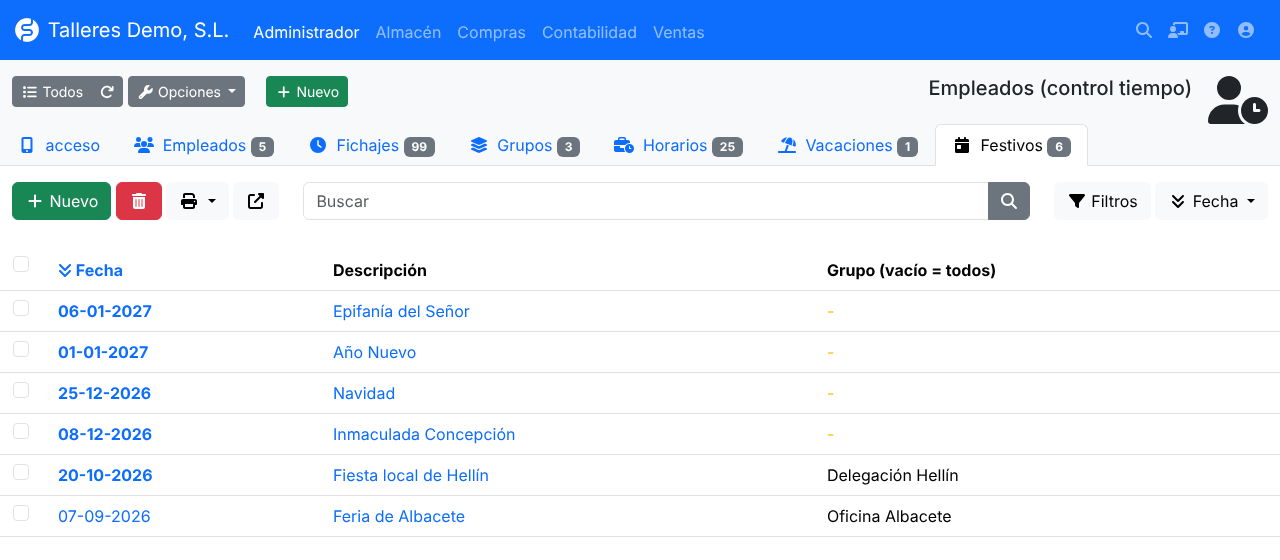Check the Navidad row checkbox
Screen dimensions: 1280x560
(21, 390)
